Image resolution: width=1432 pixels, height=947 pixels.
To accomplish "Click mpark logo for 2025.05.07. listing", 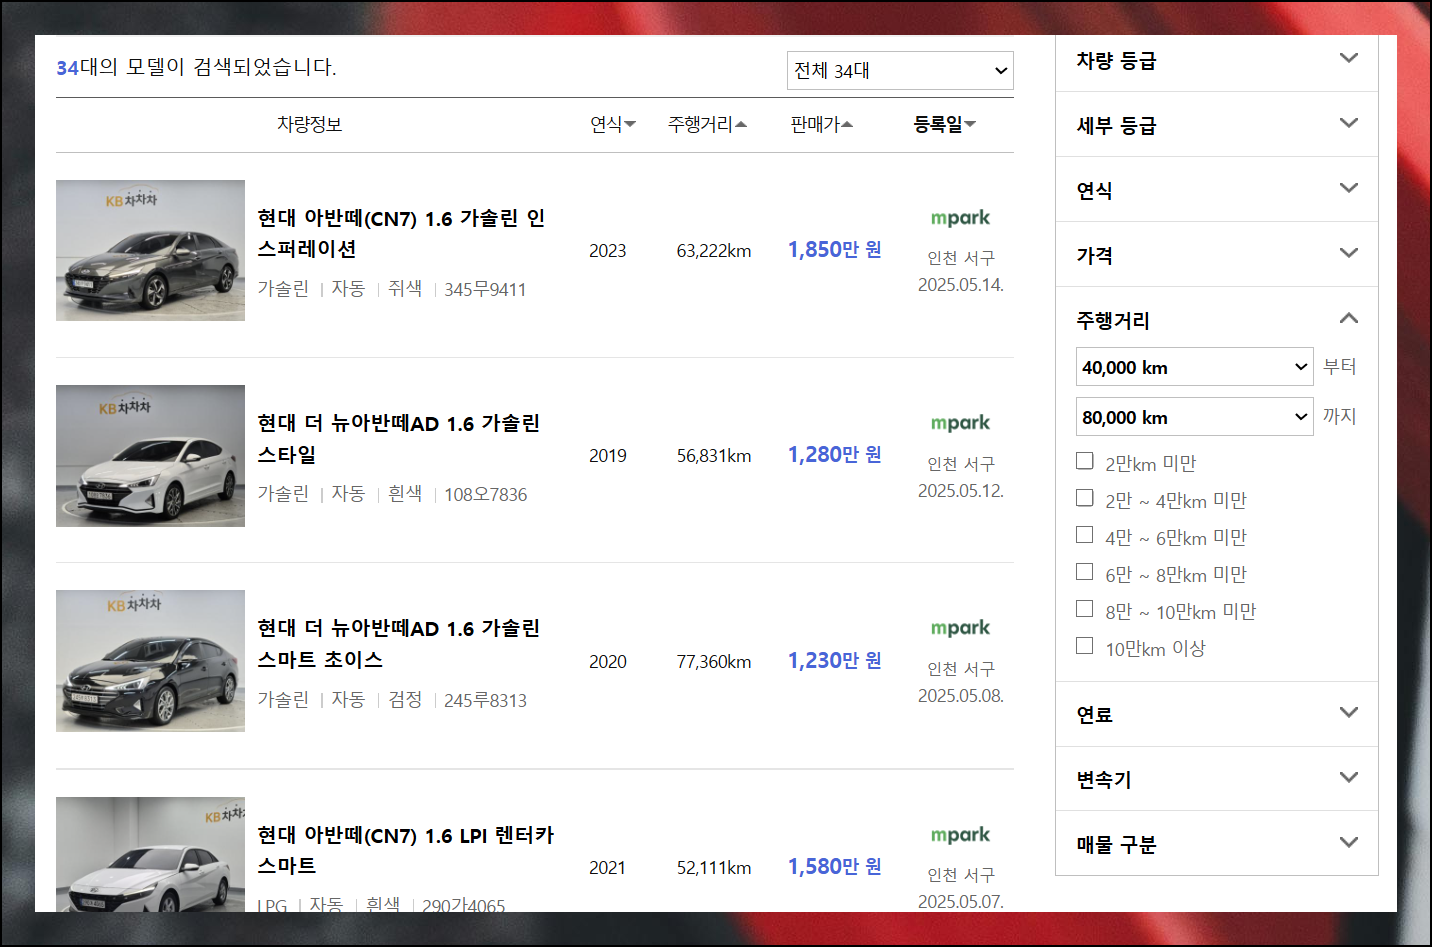I will (960, 835).
